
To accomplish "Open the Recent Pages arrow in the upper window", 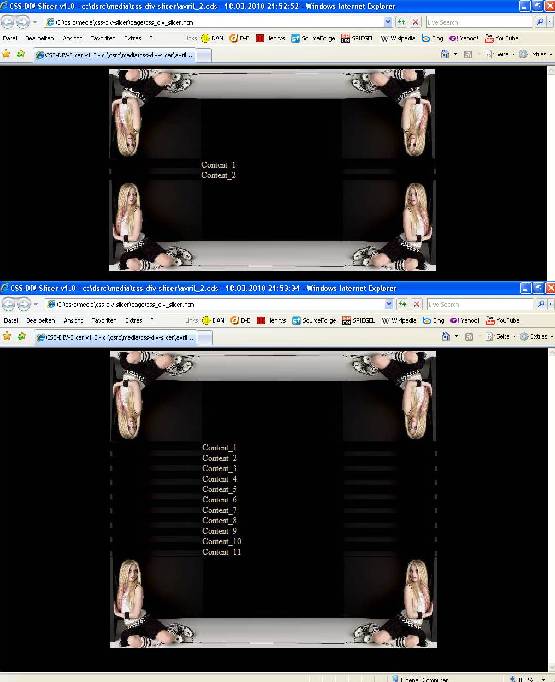I will [35, 22].
